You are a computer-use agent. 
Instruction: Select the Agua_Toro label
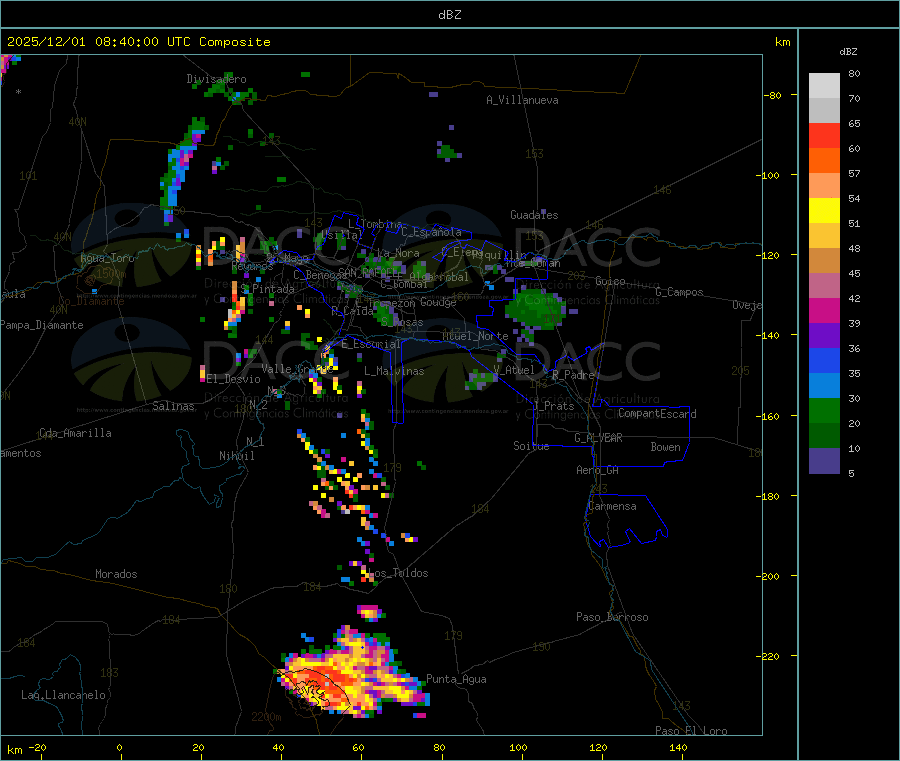[x=107, y=258]
